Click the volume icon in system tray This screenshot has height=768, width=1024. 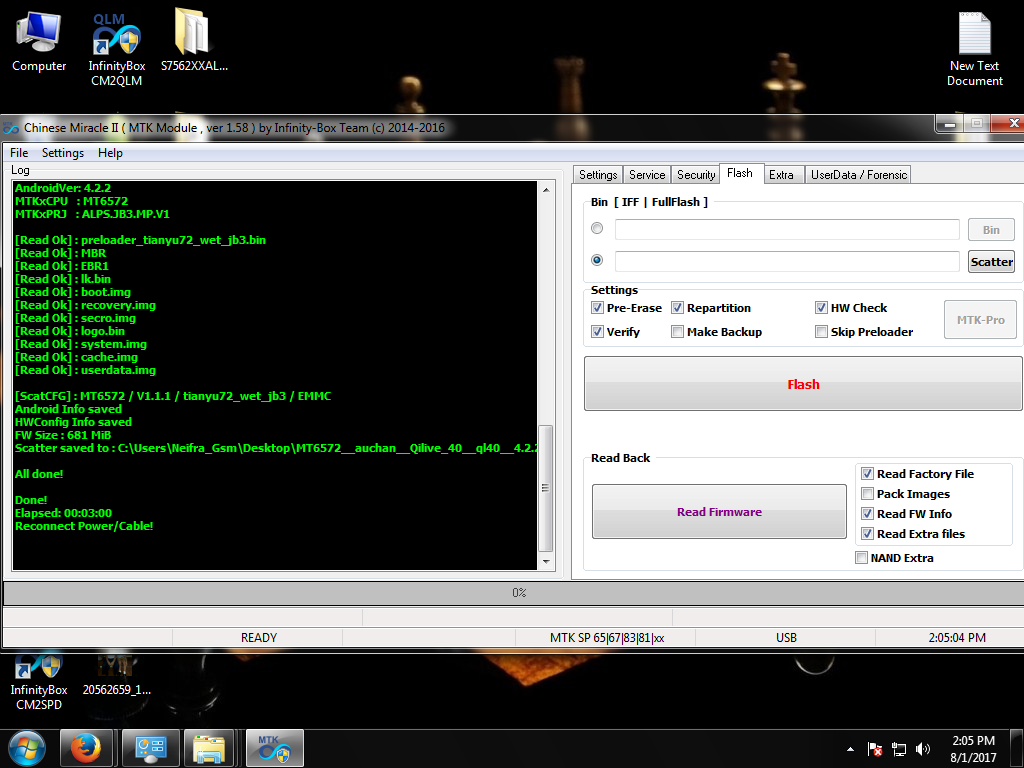tap(923, 749)
